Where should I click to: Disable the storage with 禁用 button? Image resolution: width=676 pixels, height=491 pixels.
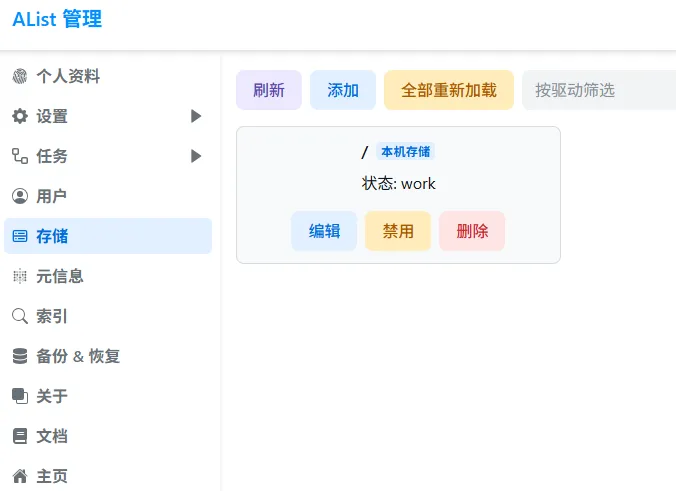tap(398, 231)
